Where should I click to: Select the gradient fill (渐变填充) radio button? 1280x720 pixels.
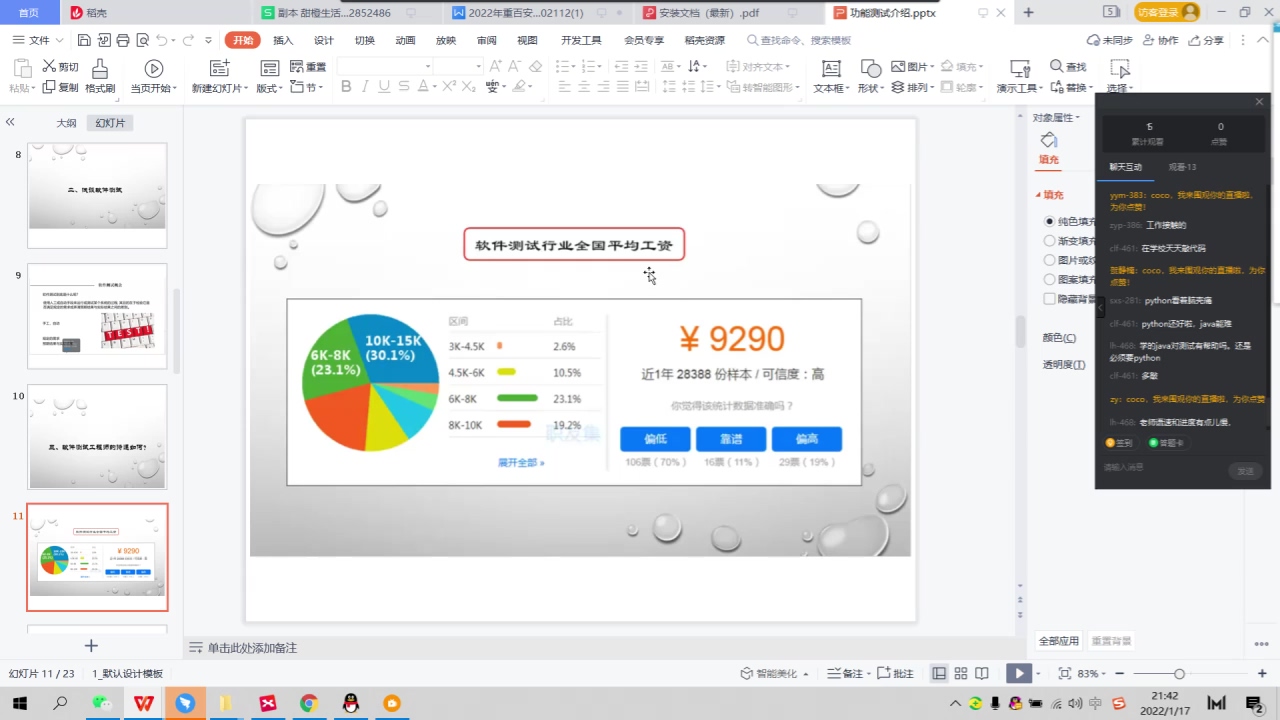coord(1049,241)
